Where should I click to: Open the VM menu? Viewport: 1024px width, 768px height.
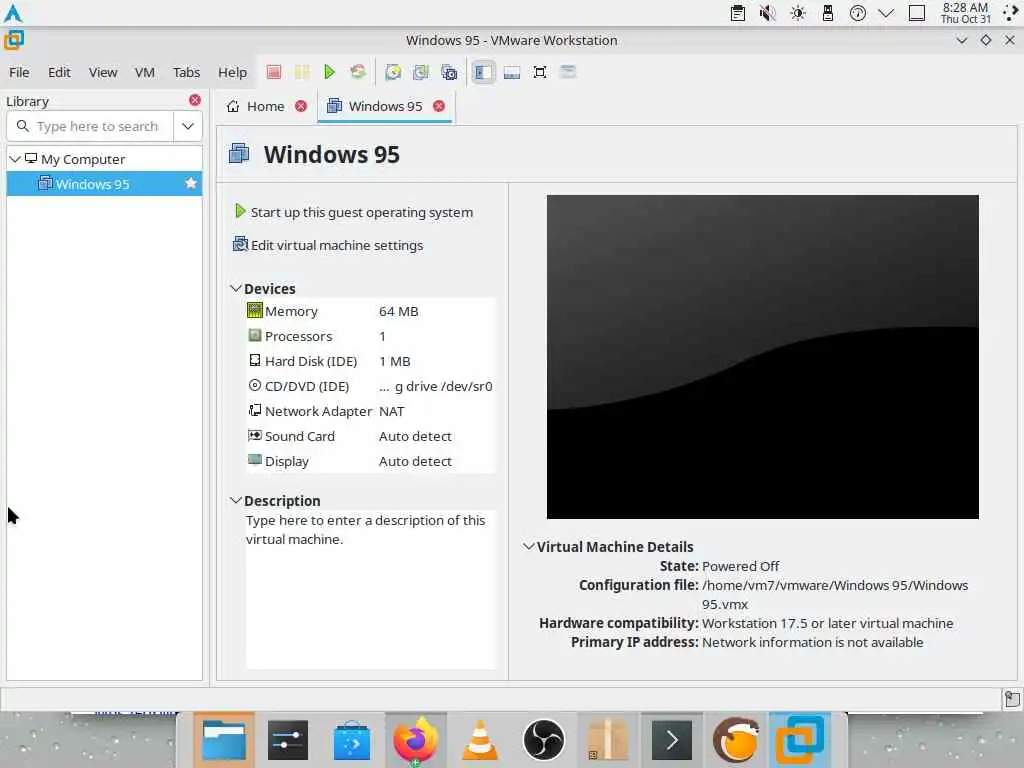[x=144, y=72]
